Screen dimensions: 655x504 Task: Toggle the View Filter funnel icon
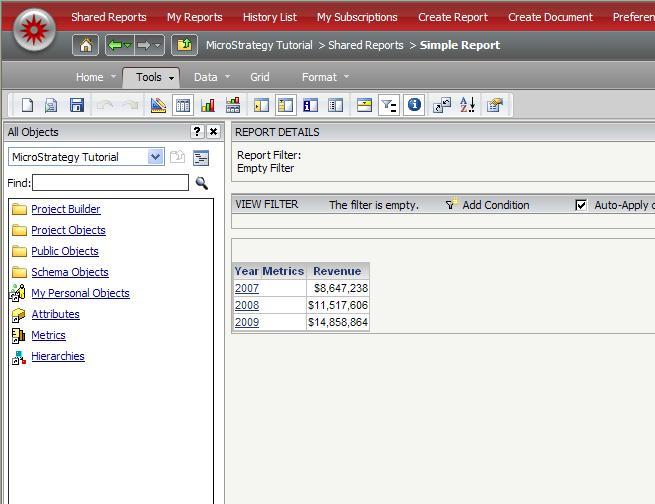(x=389, y=105)
